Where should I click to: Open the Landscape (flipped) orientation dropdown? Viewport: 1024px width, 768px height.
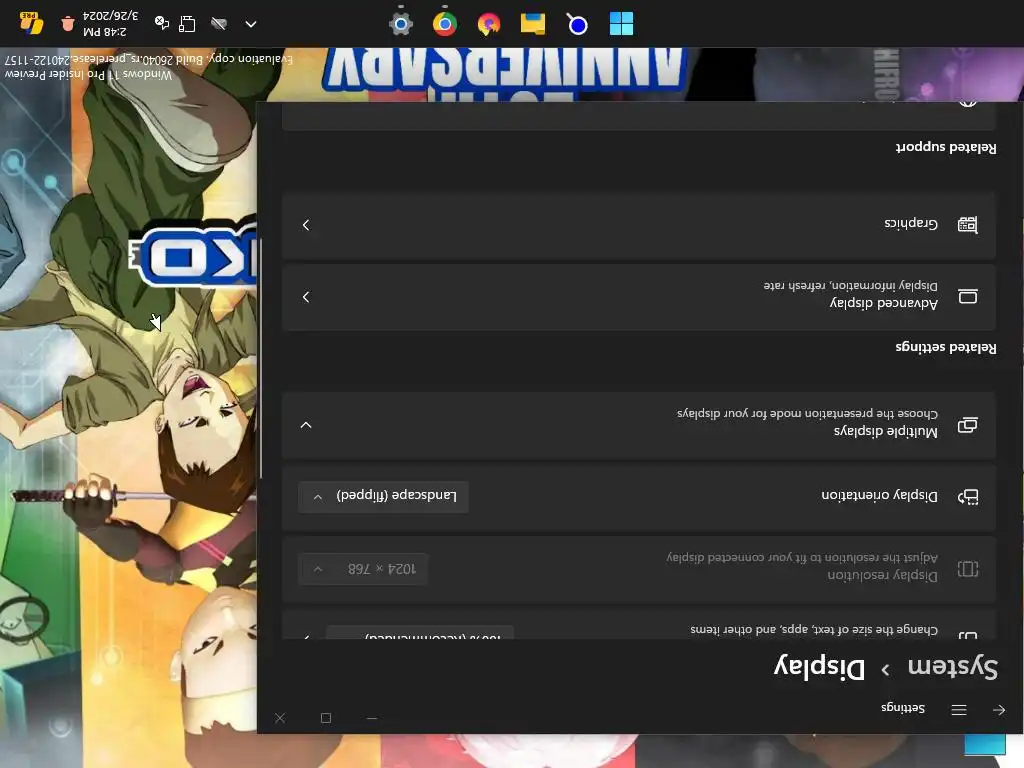click(383, 496)
